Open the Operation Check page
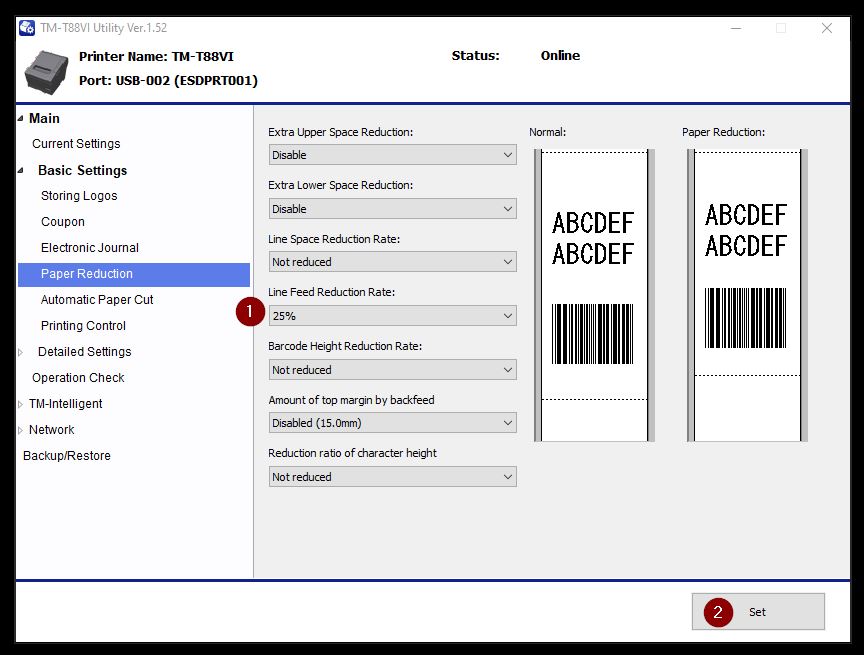864x655 pixels. (78, 378)
